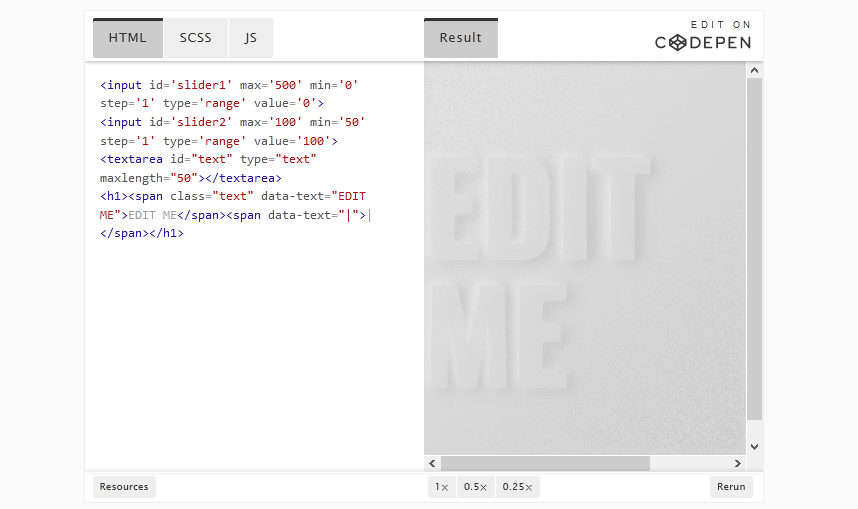
Task: Click the value='100' attribute in code
Action: (x=292, y=141)
